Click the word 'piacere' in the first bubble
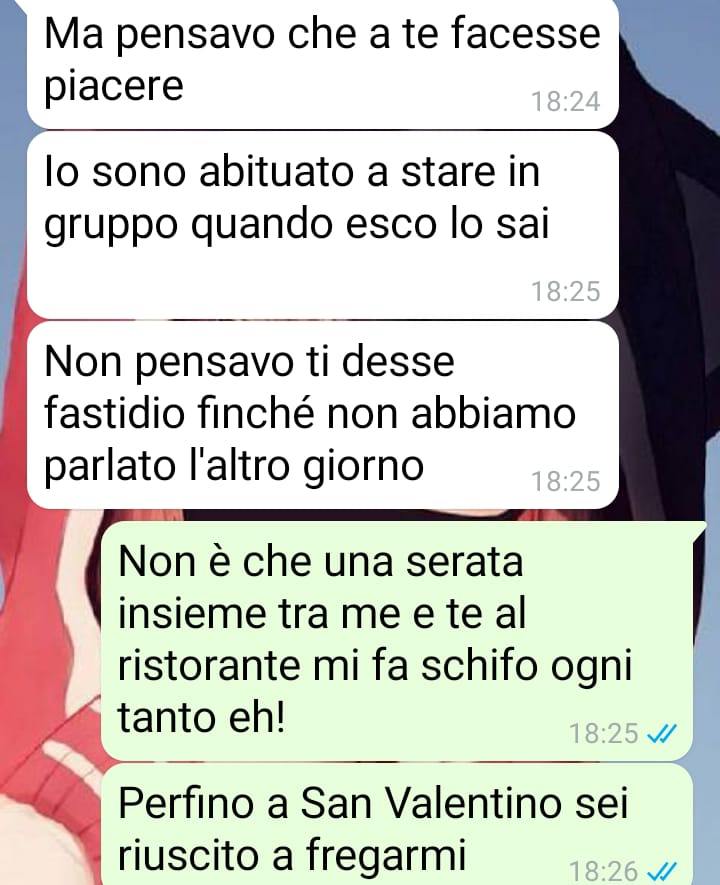720x885 pixels. click(x=114, y=87)
